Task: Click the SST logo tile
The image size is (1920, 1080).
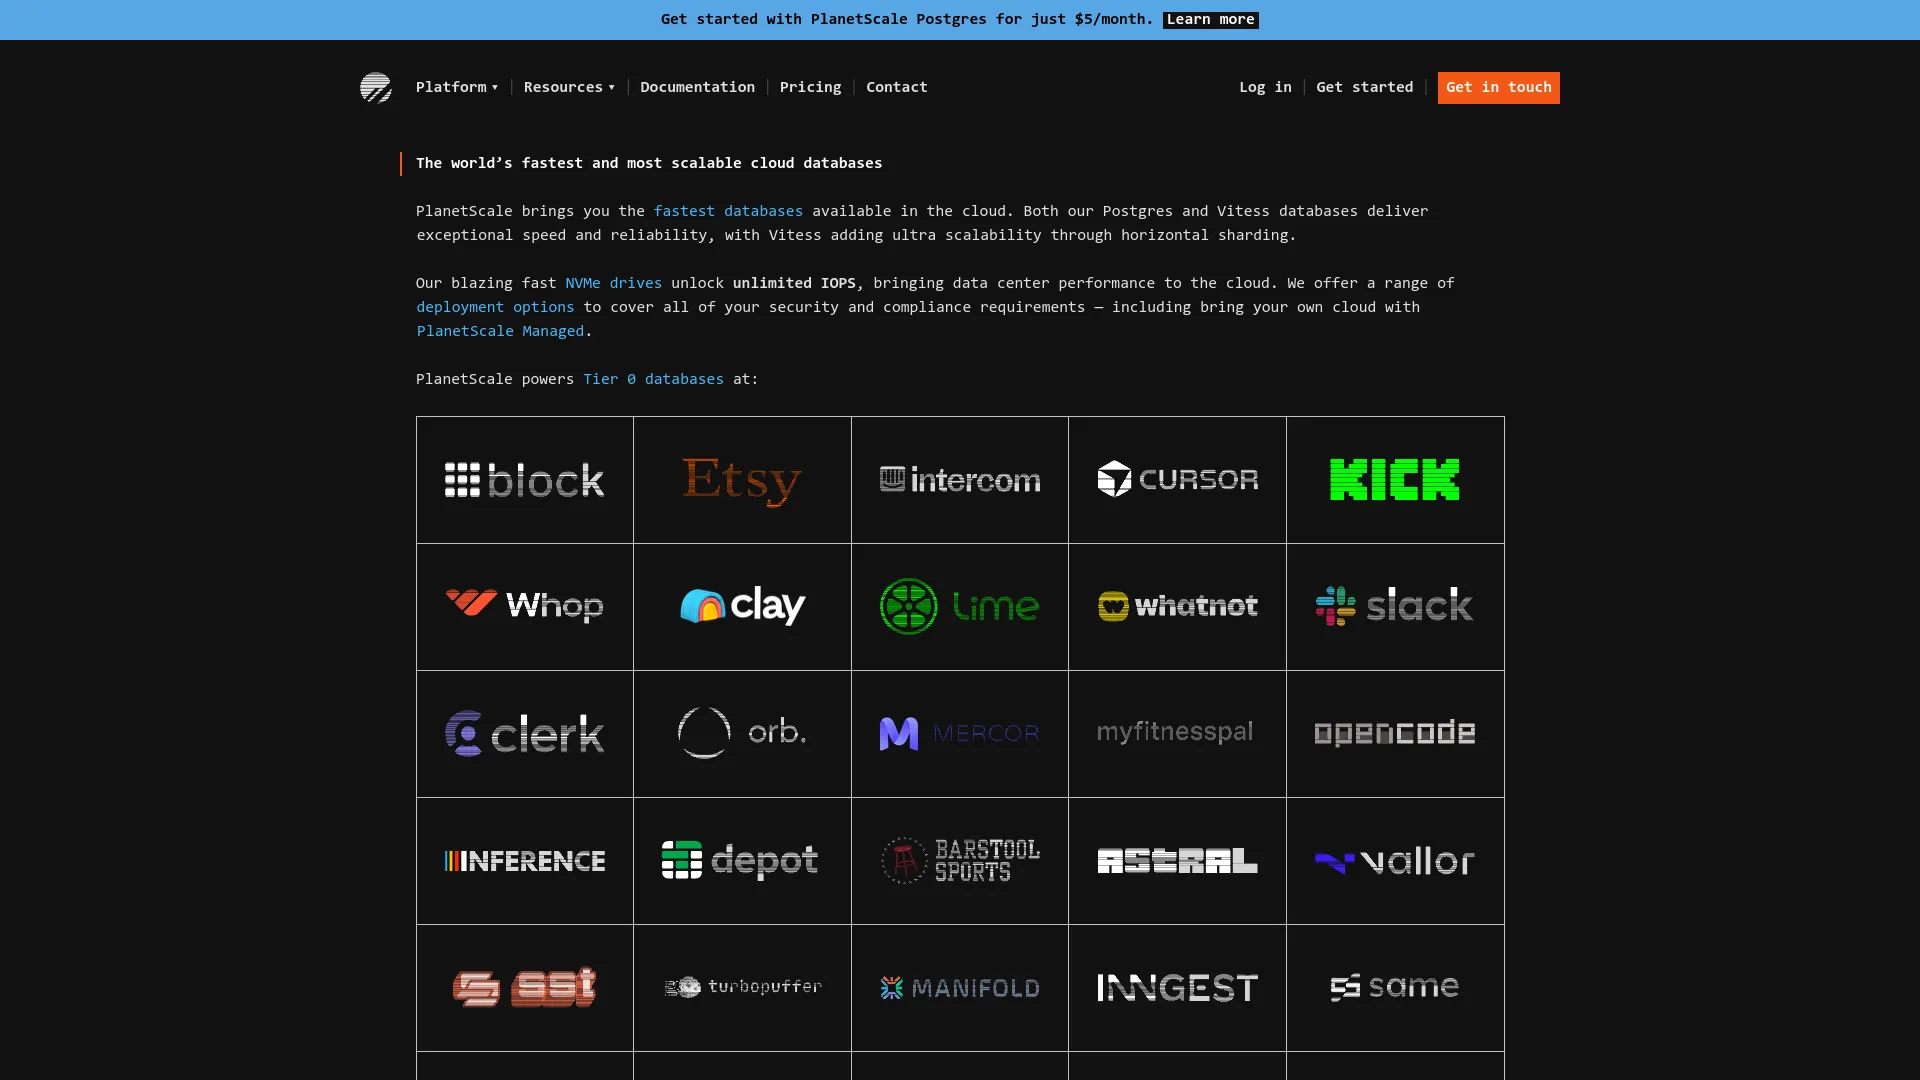Action: tap(525, 988)
